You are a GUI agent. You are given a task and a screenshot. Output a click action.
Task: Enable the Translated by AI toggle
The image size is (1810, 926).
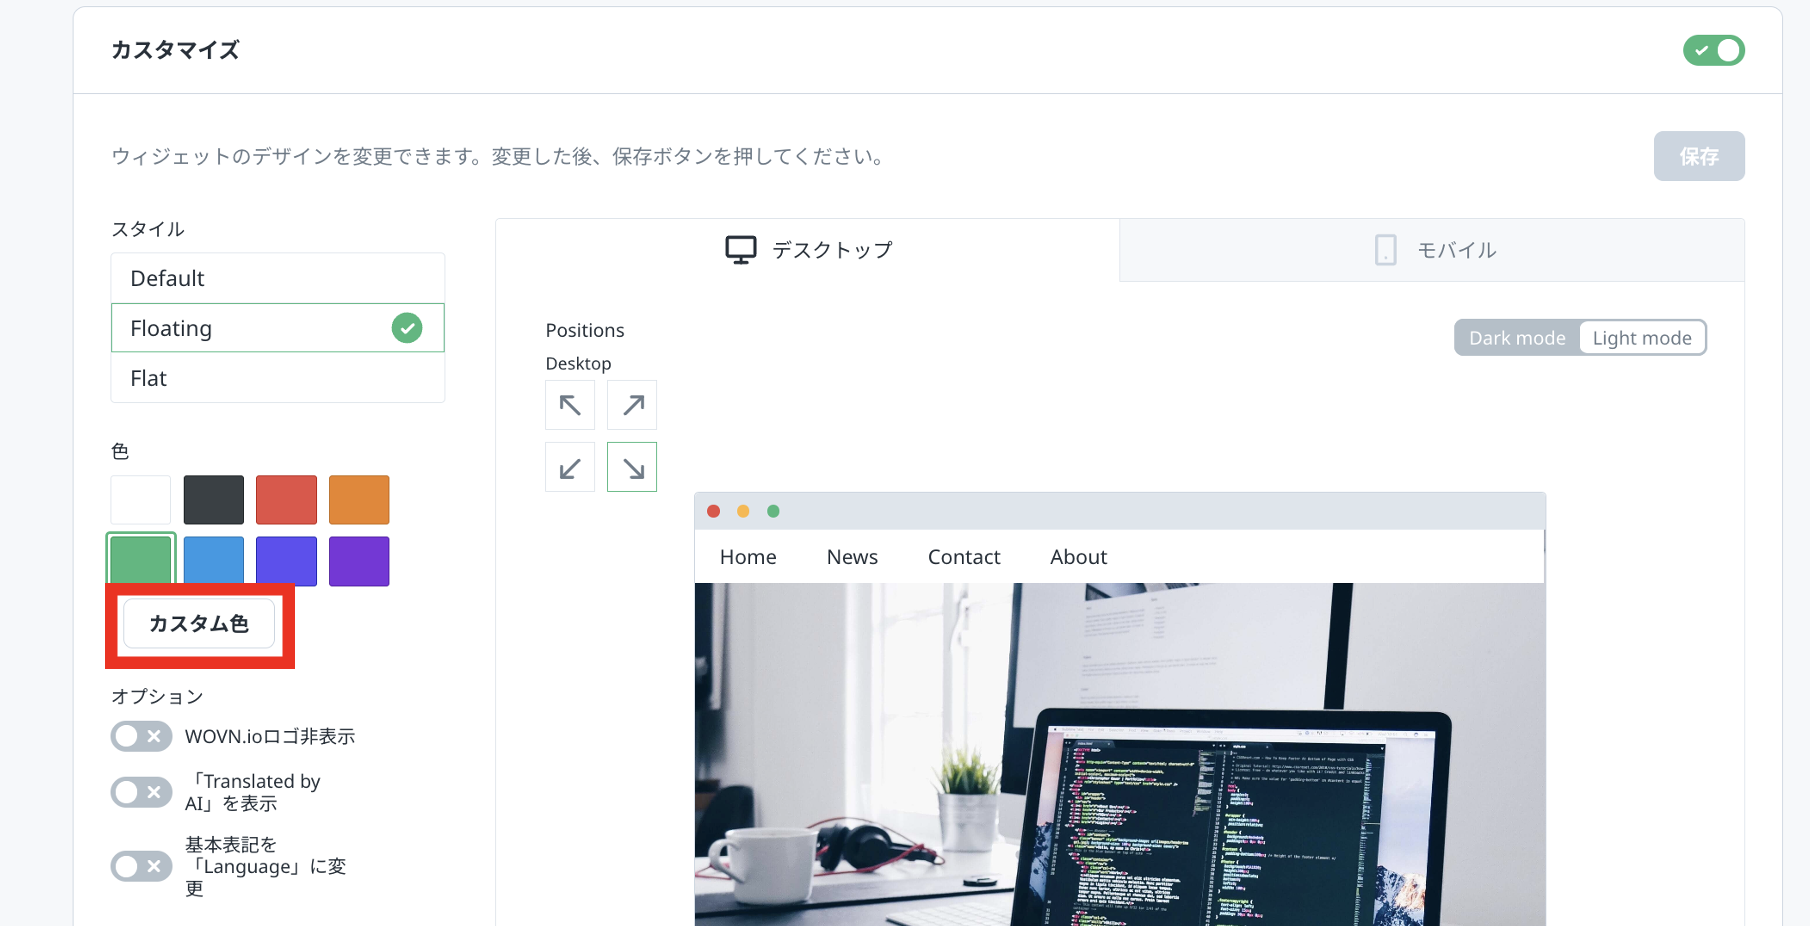click(x=141, y=793)
